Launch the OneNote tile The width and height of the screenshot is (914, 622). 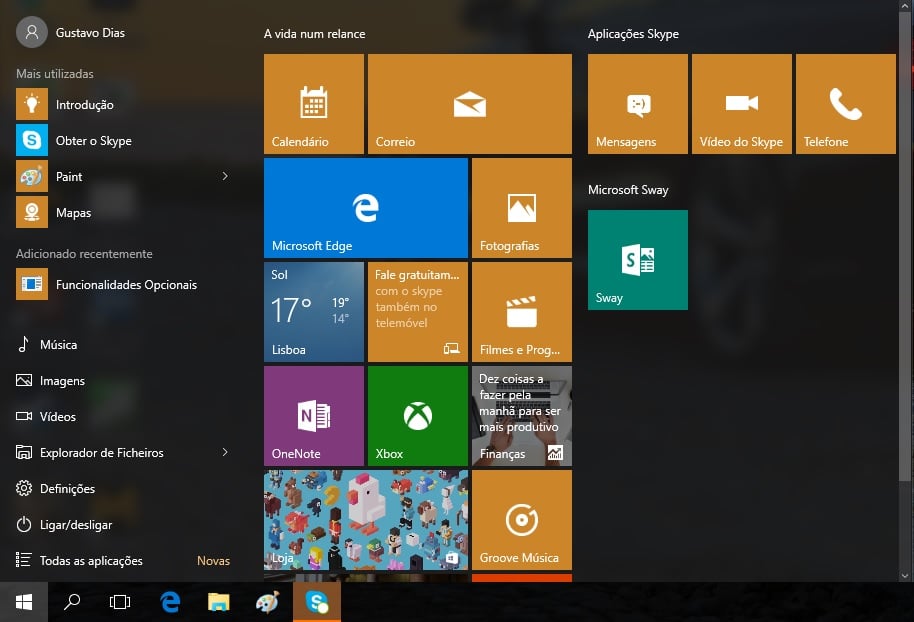coord(314,416)
